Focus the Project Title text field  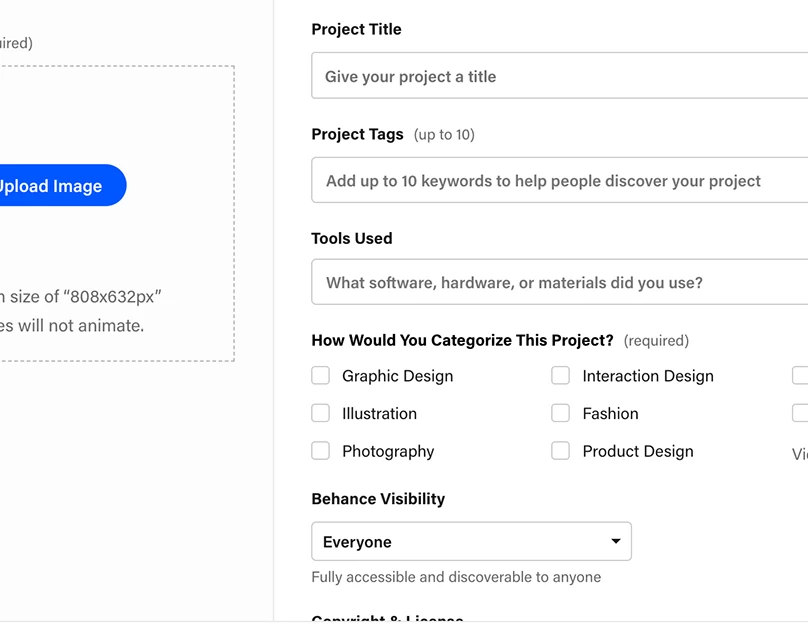560,76
